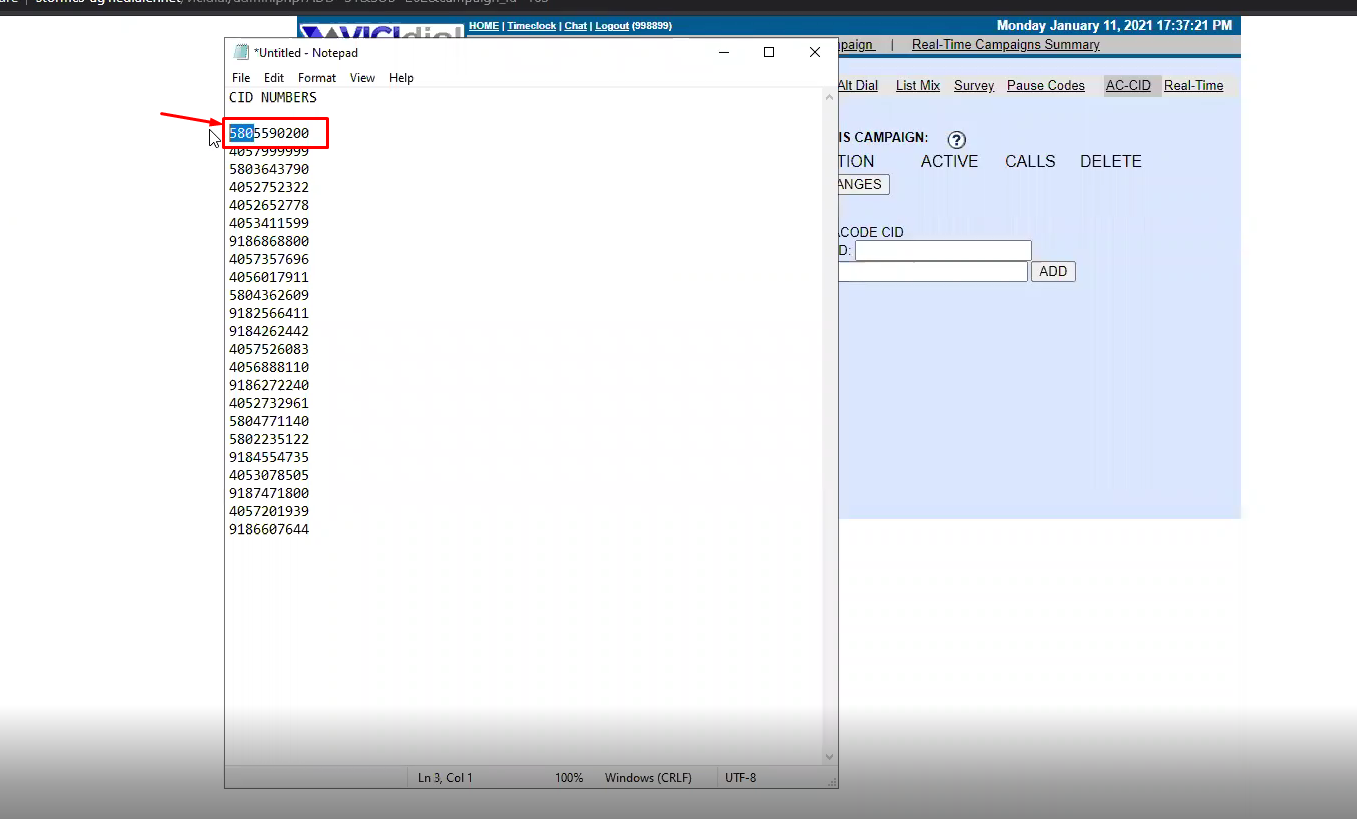Image resolution: width=1357 pixels, height=819 pixels.
Task: Open Real-Time Campaigns Summary link
Action: [1006, 45]
